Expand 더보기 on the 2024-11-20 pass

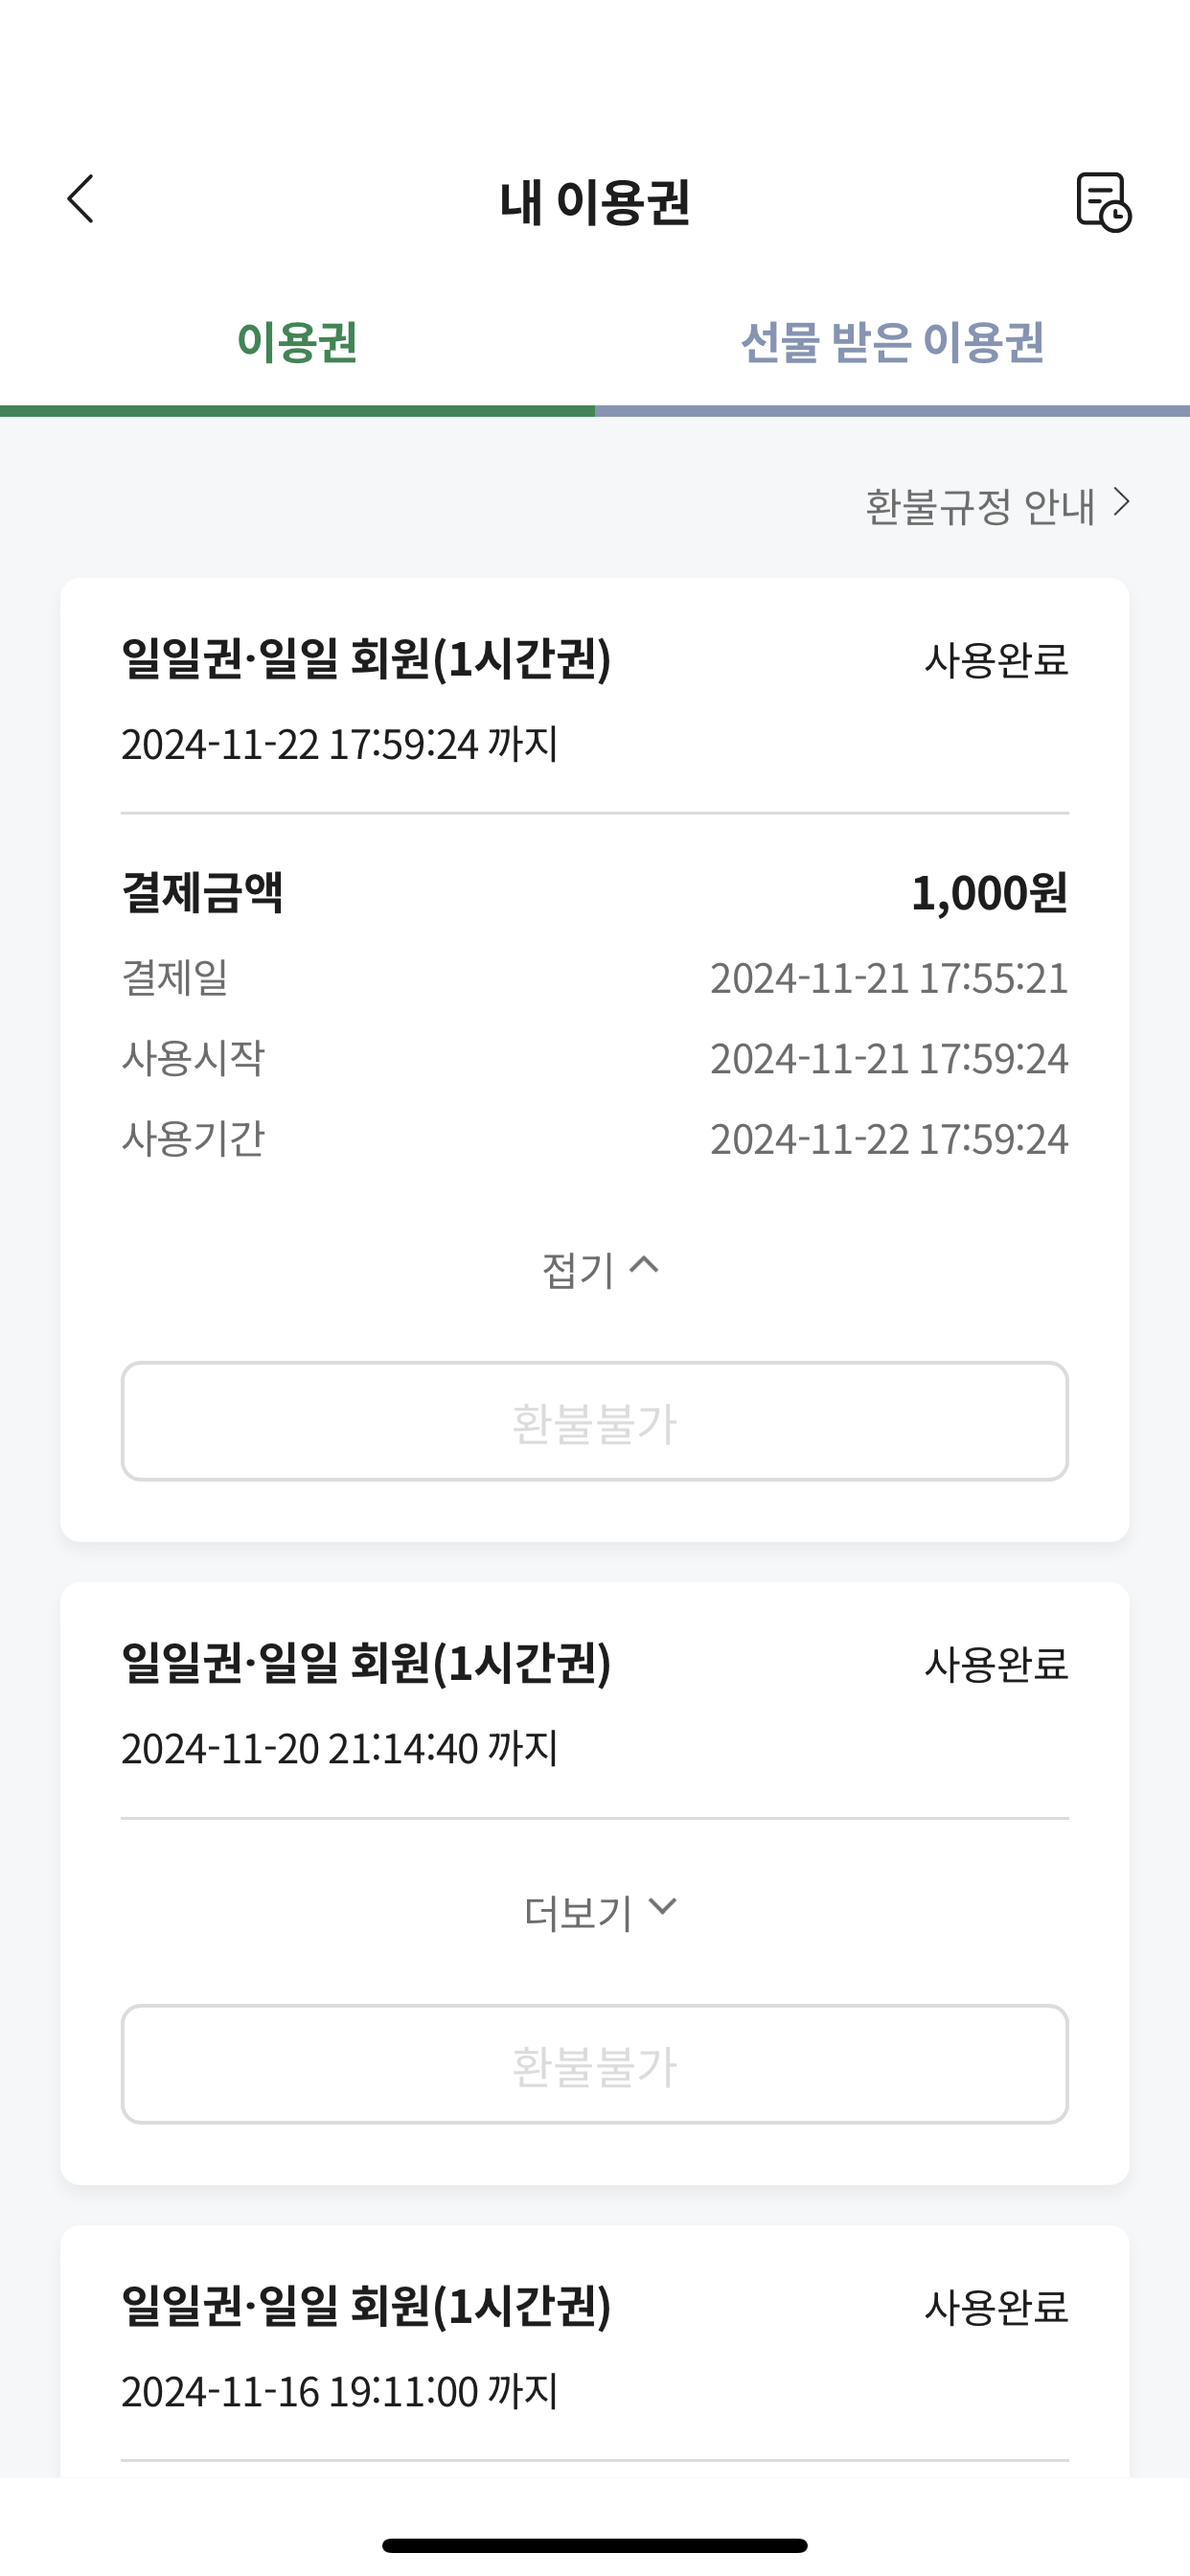[599, 1911]
